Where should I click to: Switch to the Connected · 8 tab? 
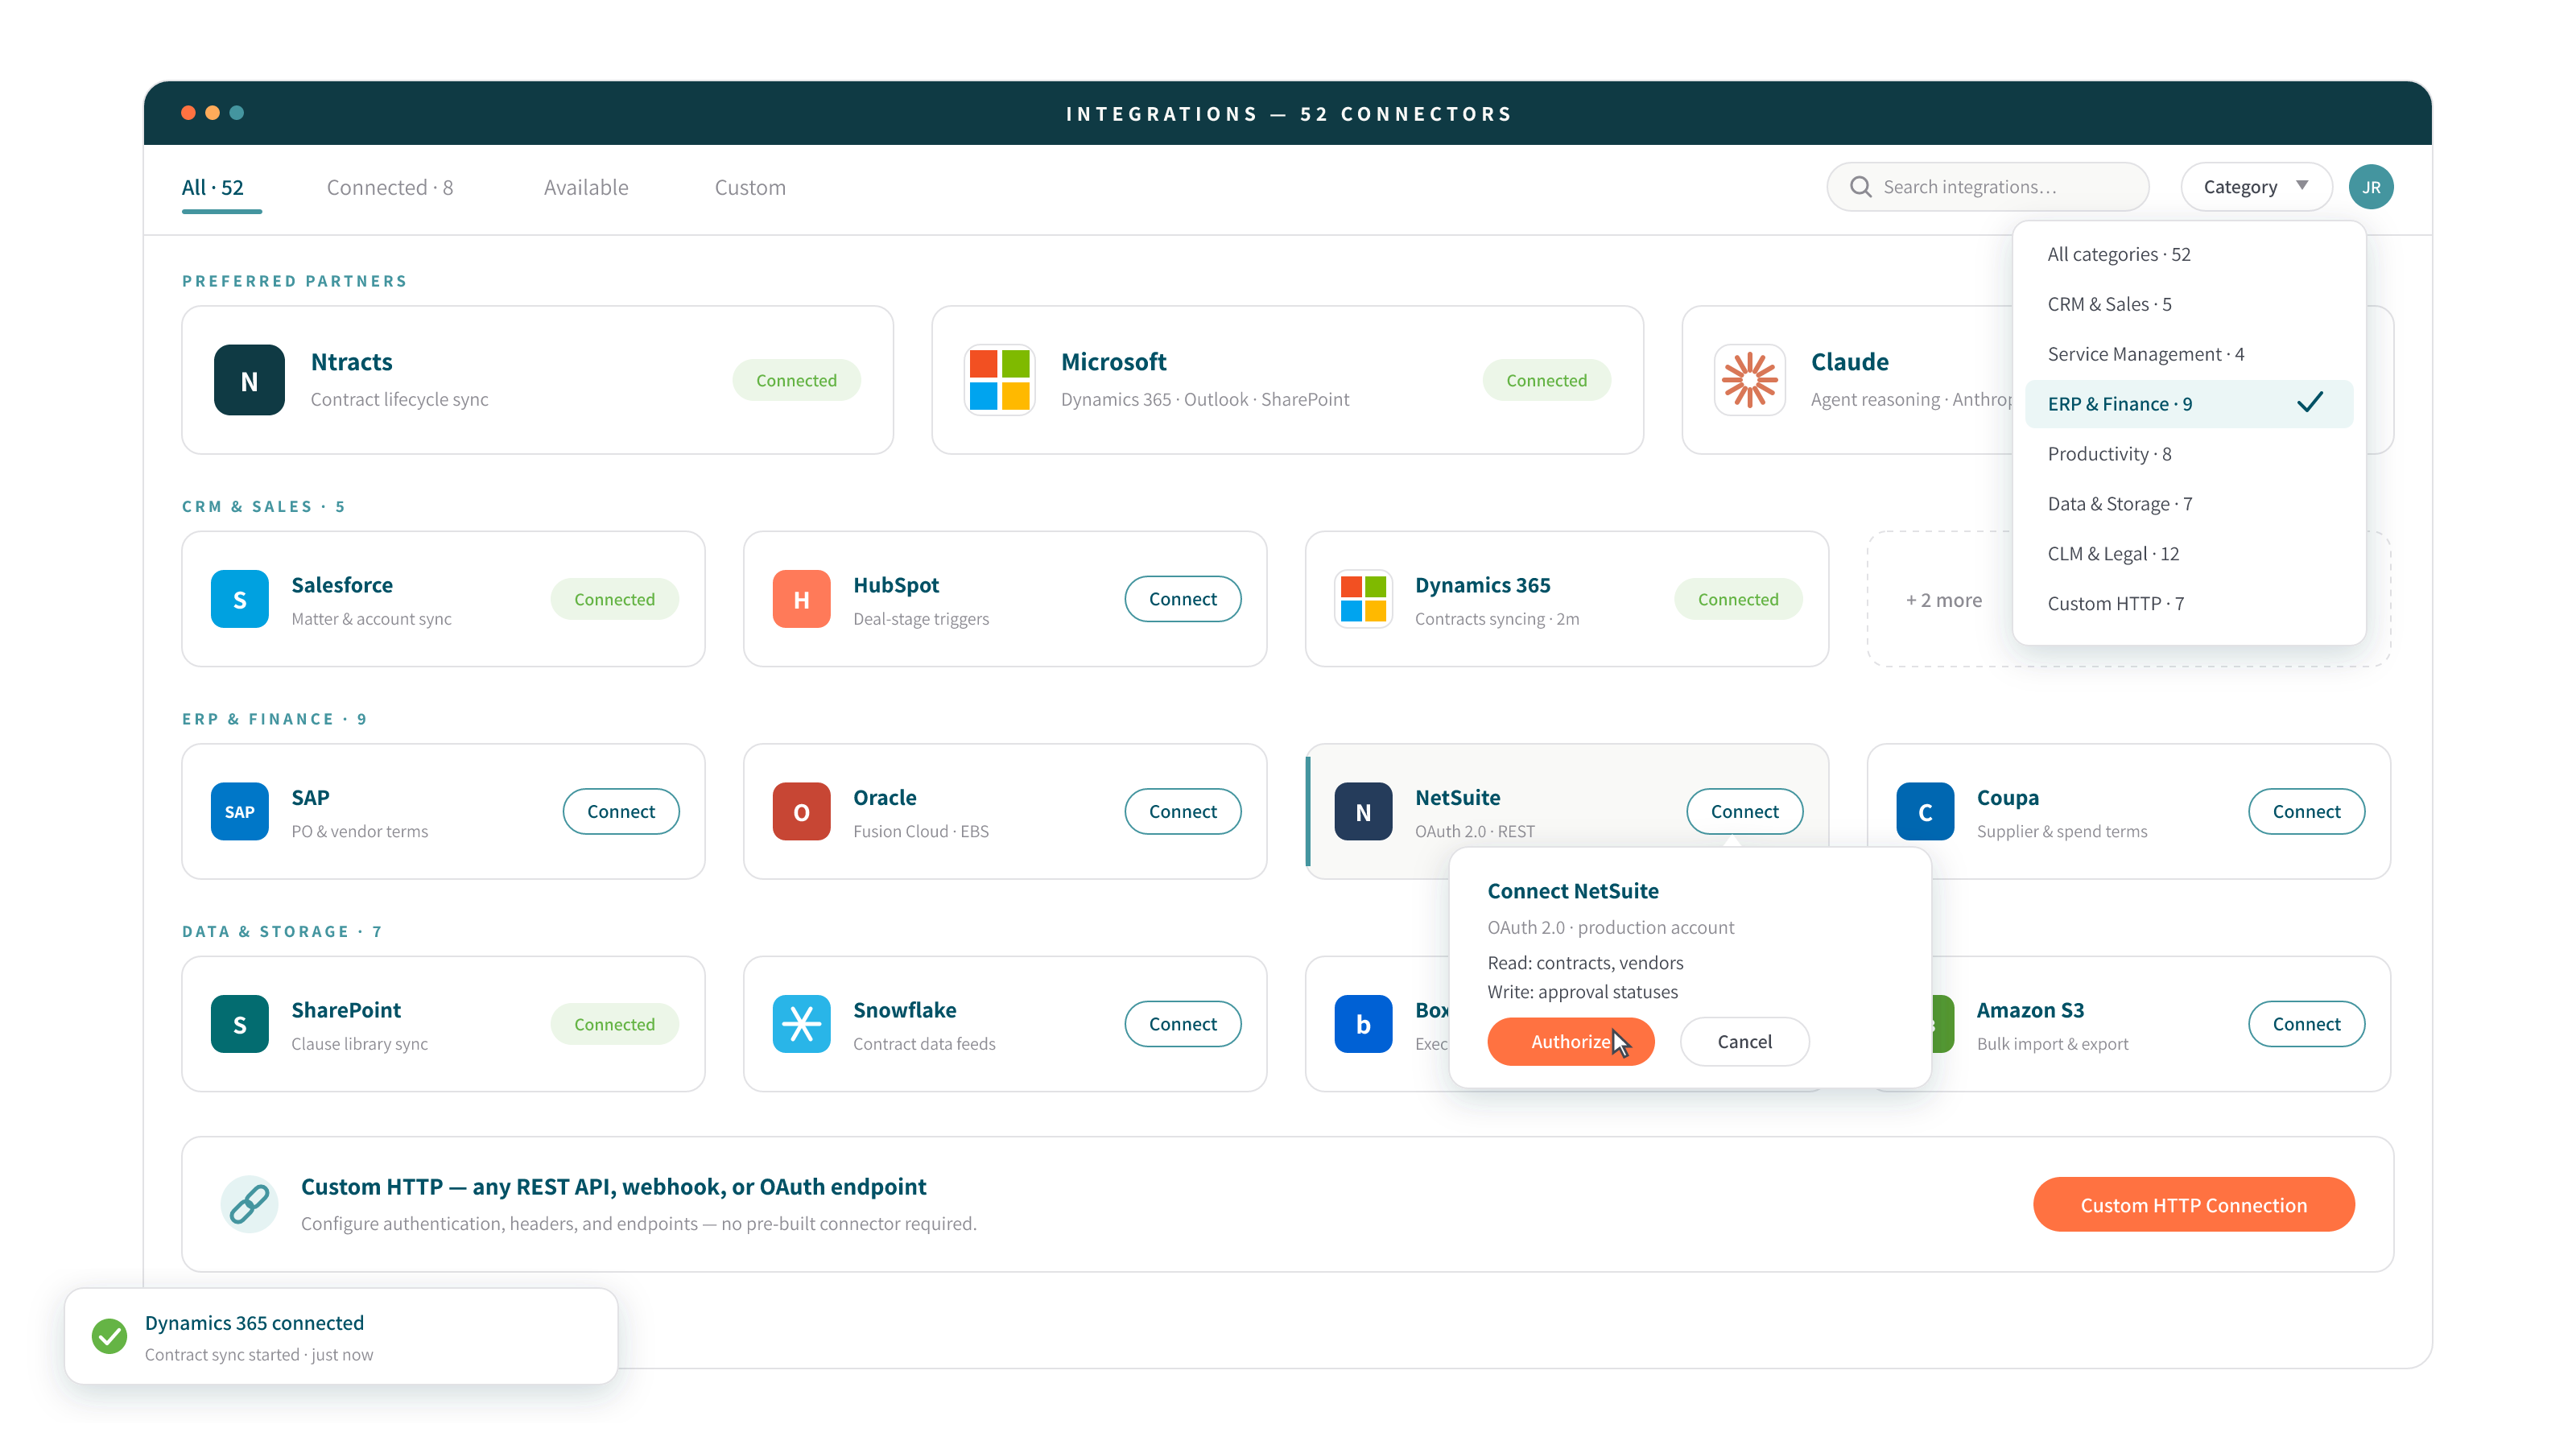click(x=389, y=187)
